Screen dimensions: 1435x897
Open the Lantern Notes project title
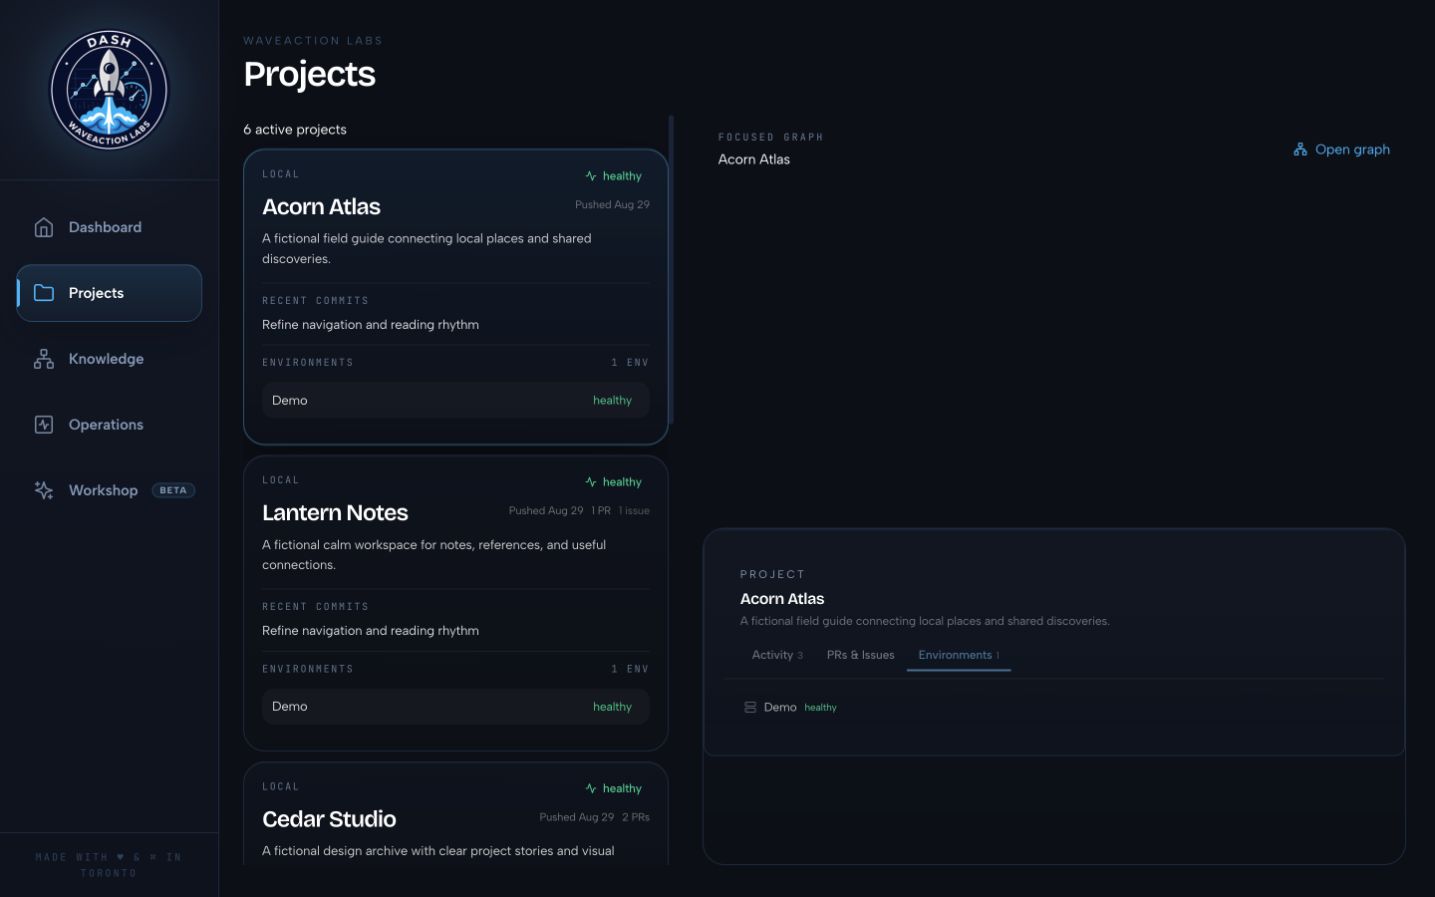[x=335, y=513]
